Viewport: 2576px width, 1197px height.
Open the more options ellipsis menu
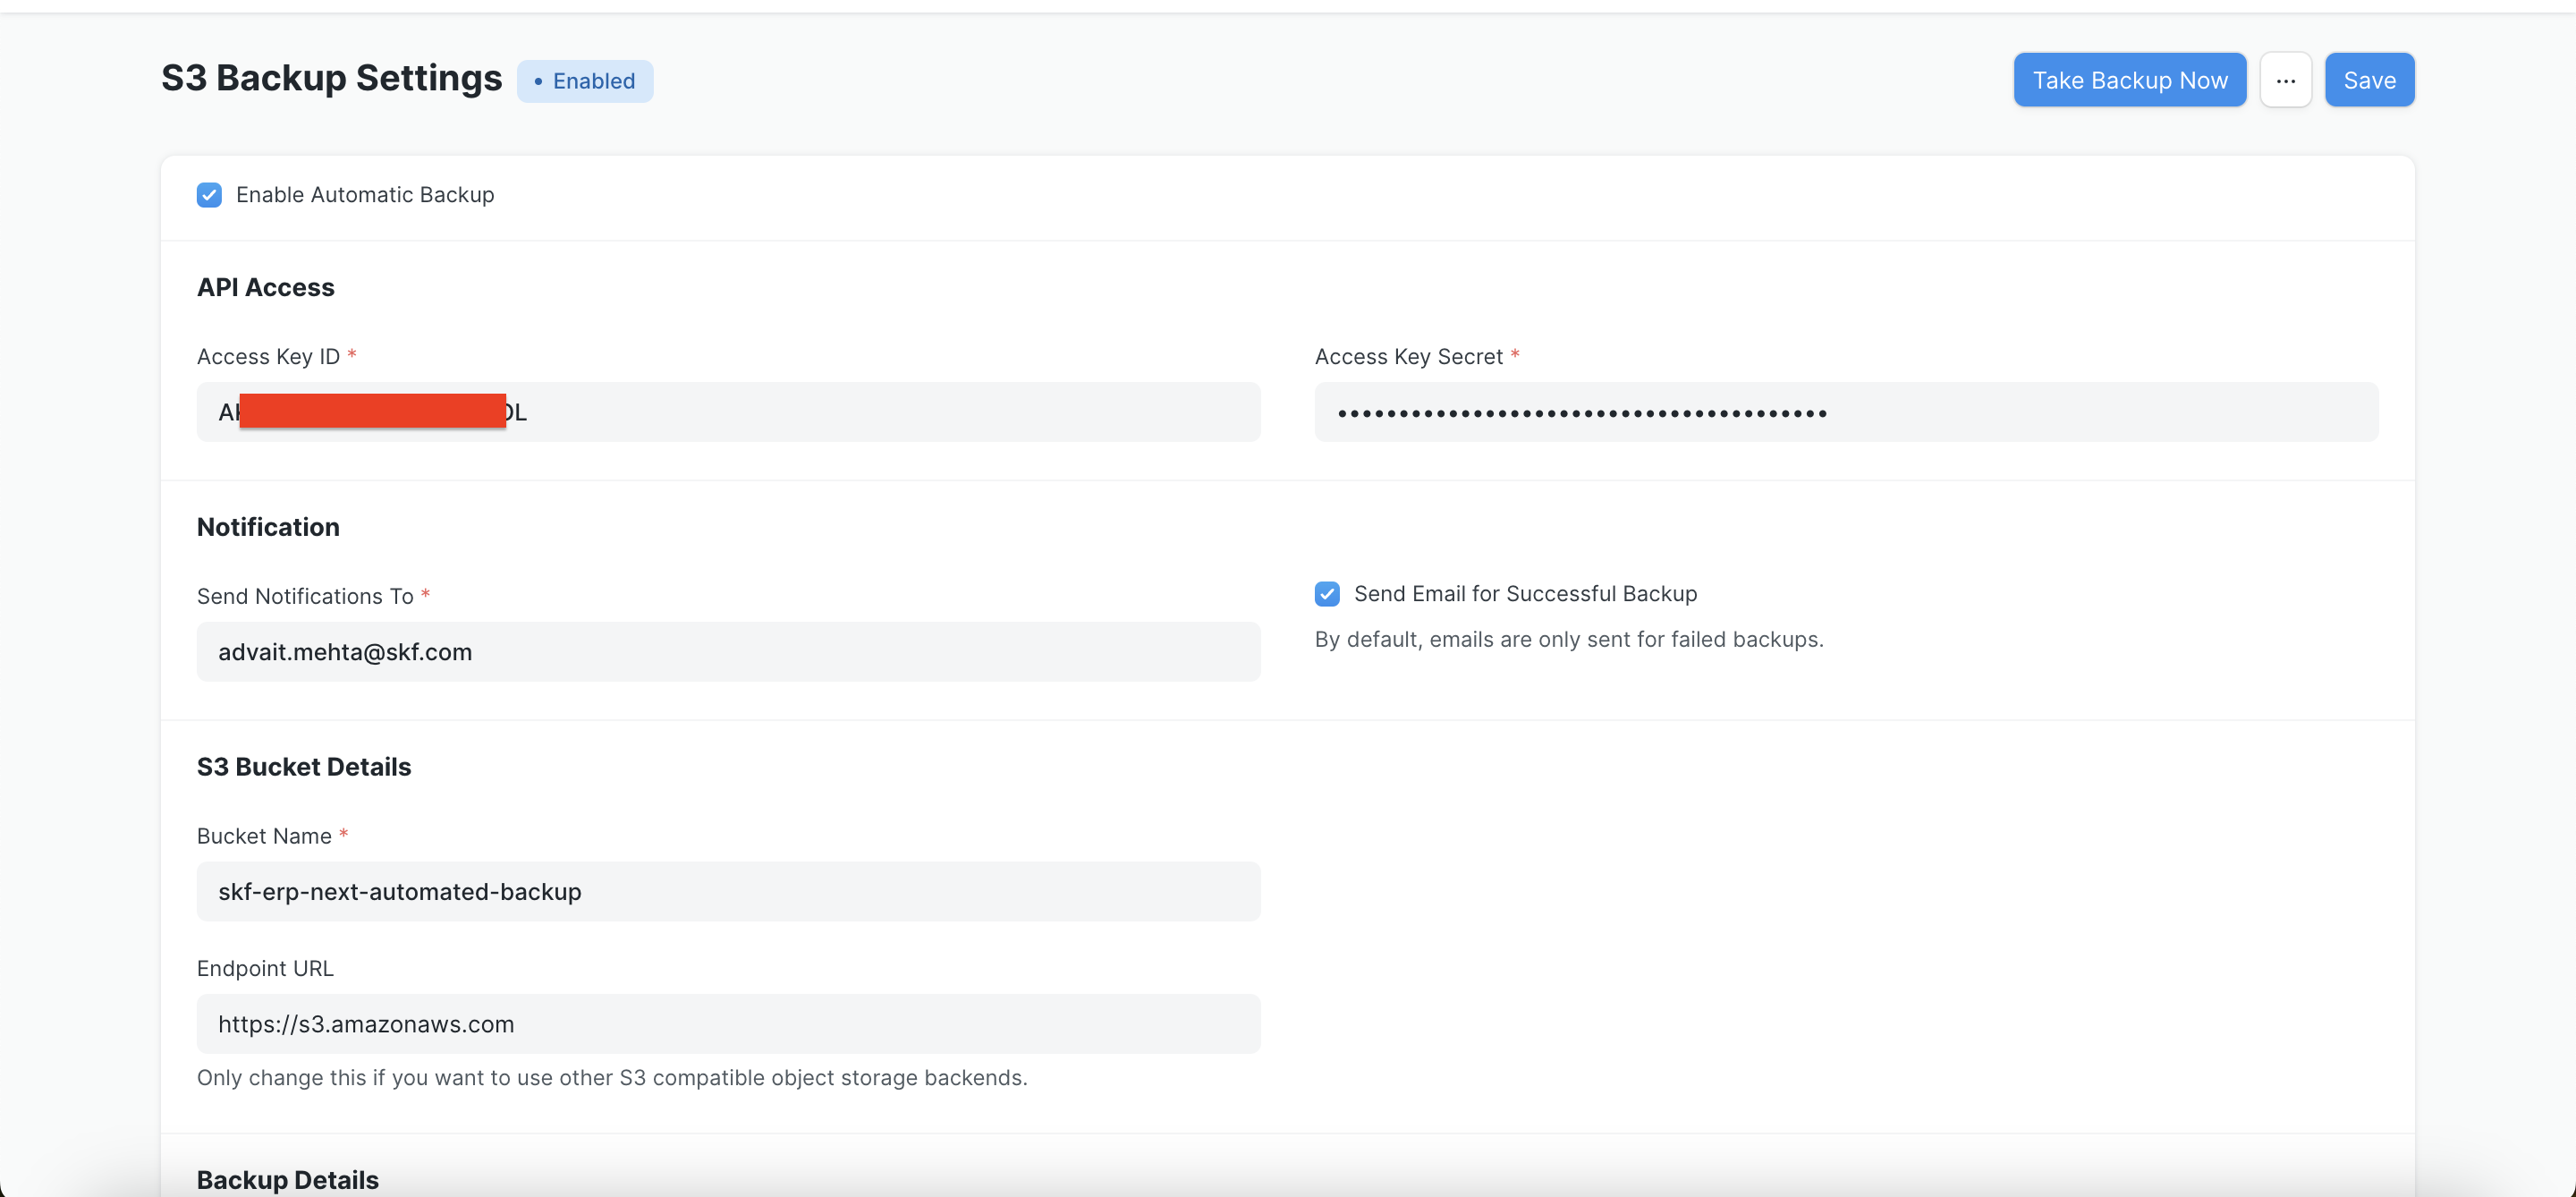2286,80
